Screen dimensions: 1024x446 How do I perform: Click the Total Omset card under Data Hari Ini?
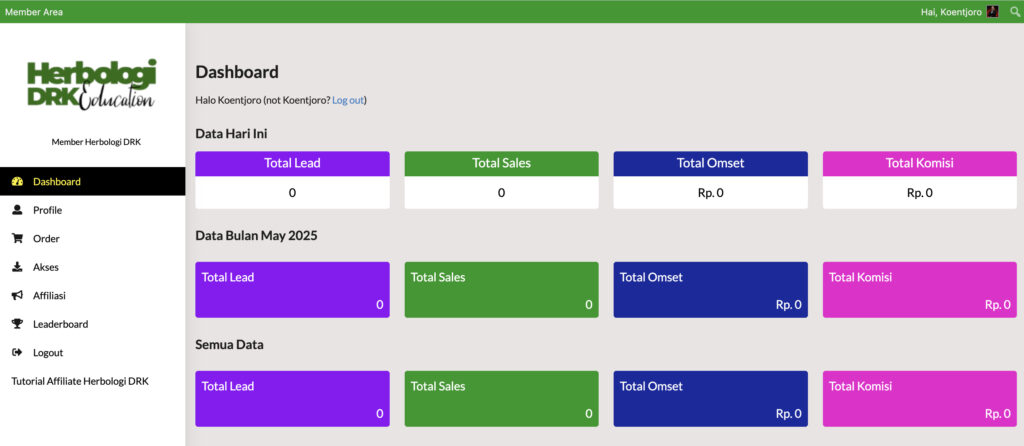click(711, 180)
